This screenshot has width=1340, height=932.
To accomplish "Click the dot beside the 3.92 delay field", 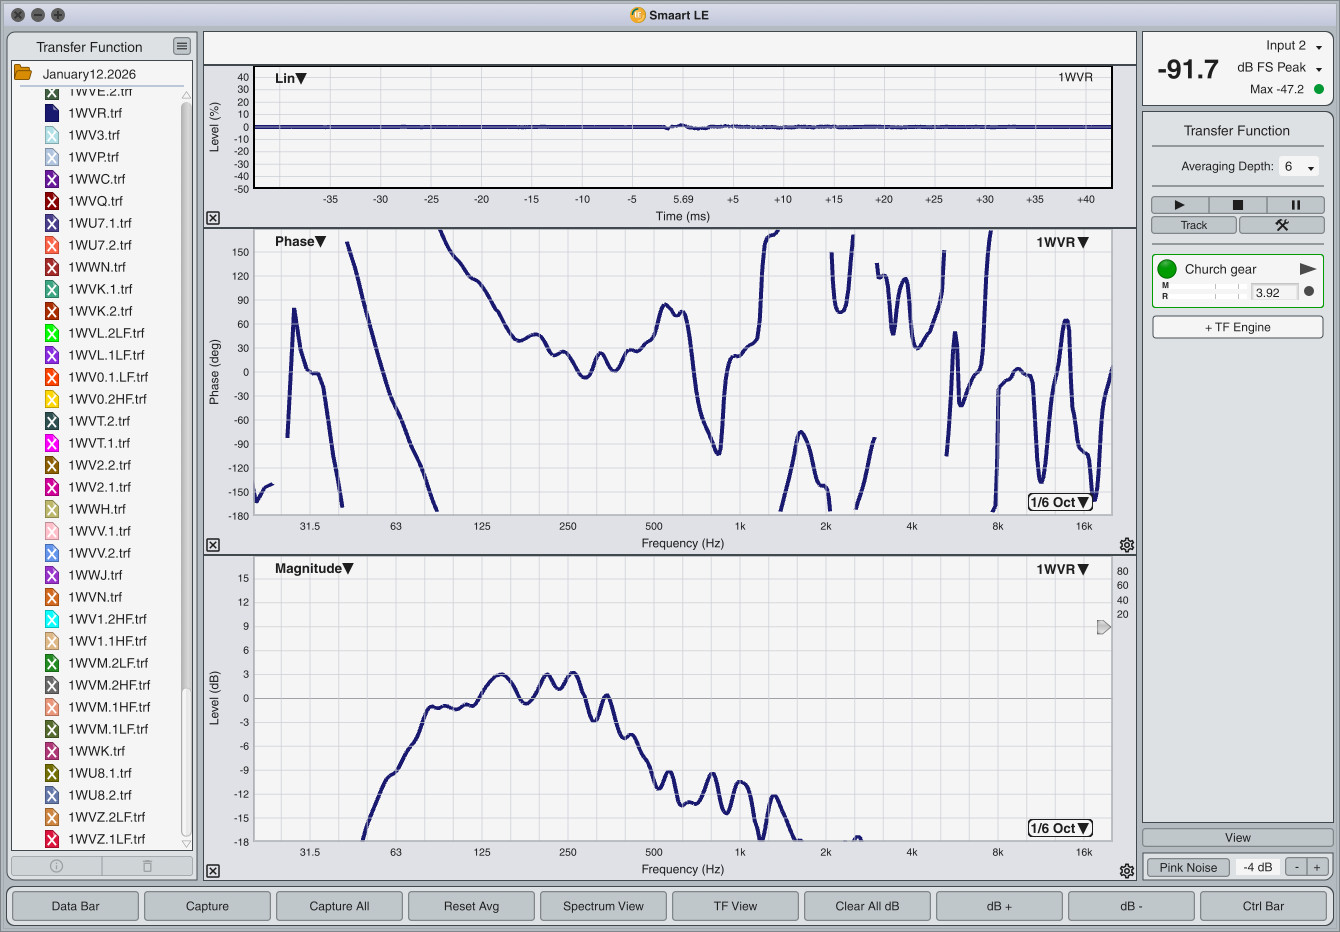I will (1309, 292).
